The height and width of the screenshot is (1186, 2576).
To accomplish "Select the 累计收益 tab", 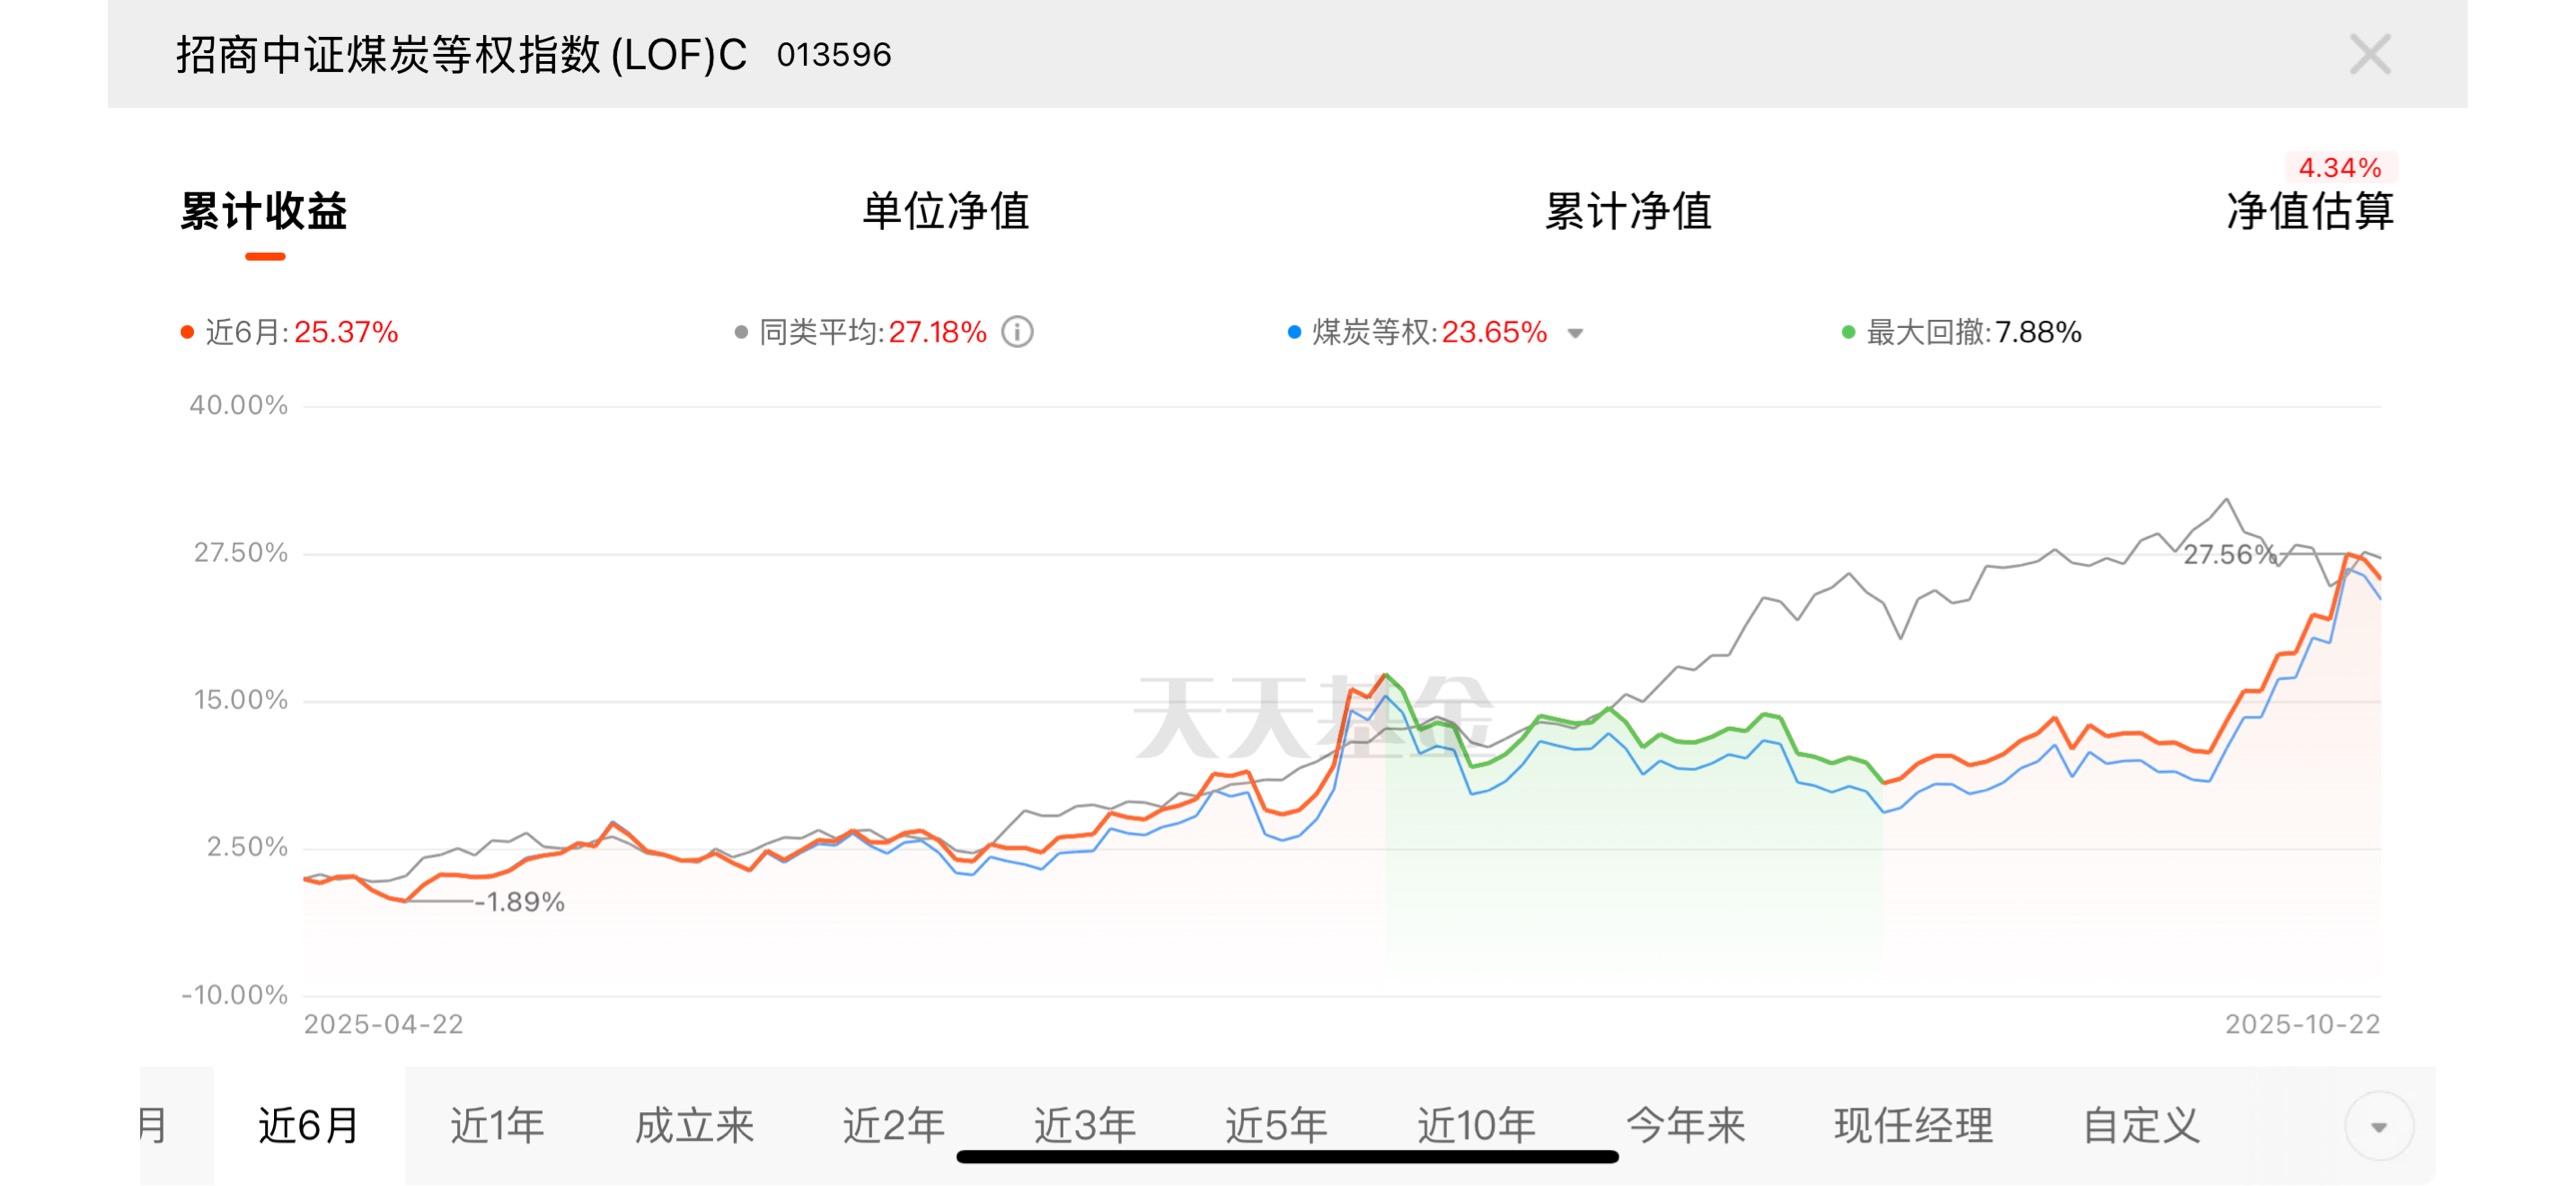I will pyautogui.click(x=264, y=211).
